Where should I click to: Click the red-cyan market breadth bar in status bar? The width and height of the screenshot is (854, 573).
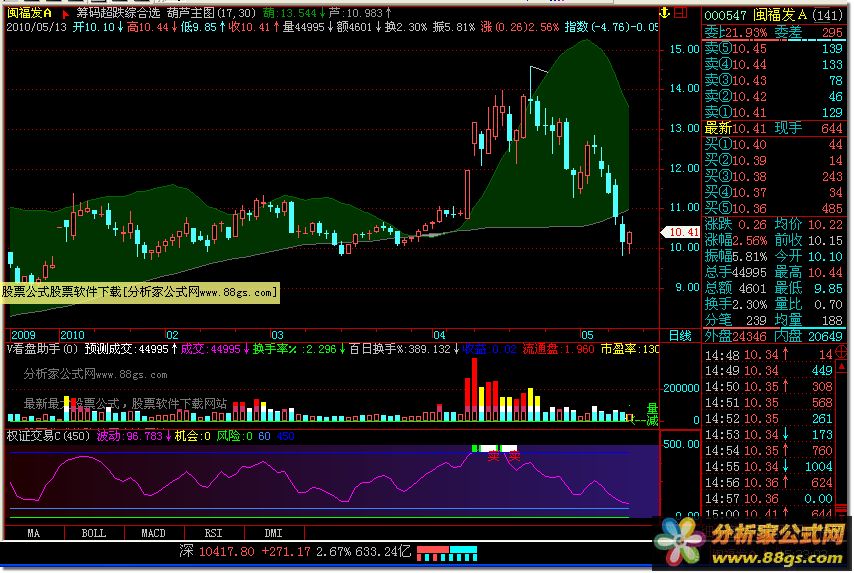point(447,553)
